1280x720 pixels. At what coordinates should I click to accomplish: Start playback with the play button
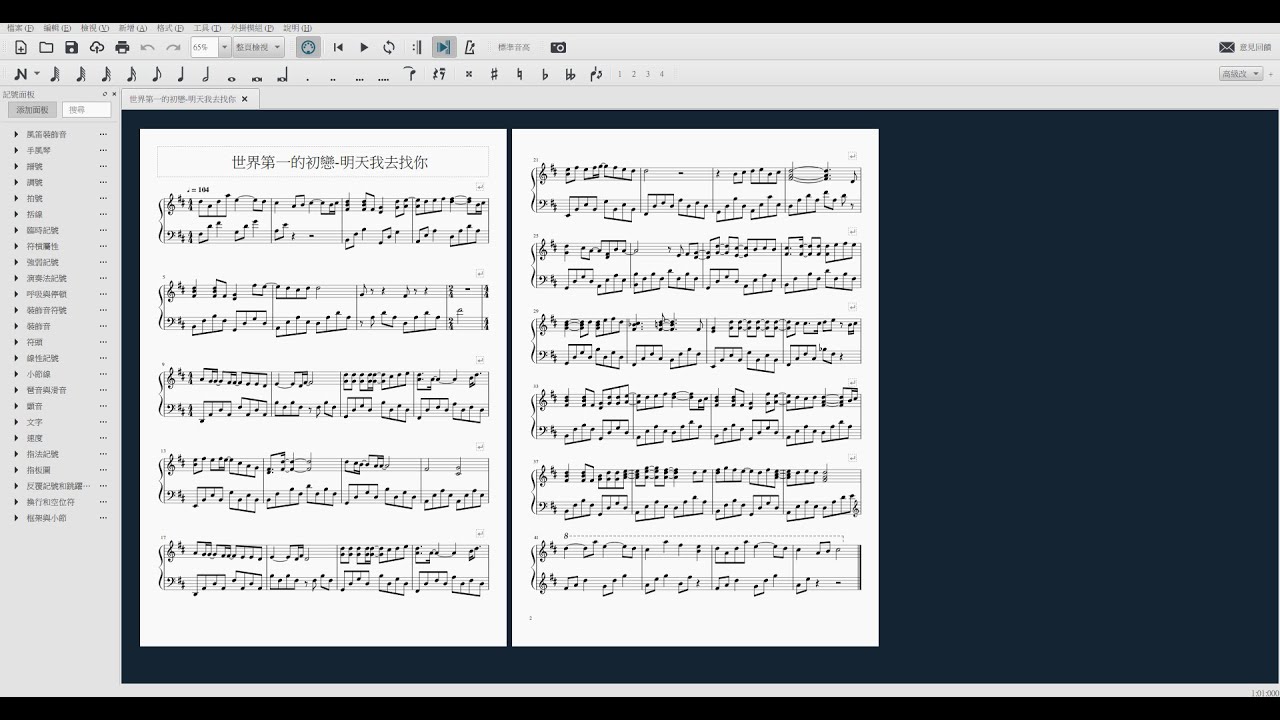tap(364, 47)
